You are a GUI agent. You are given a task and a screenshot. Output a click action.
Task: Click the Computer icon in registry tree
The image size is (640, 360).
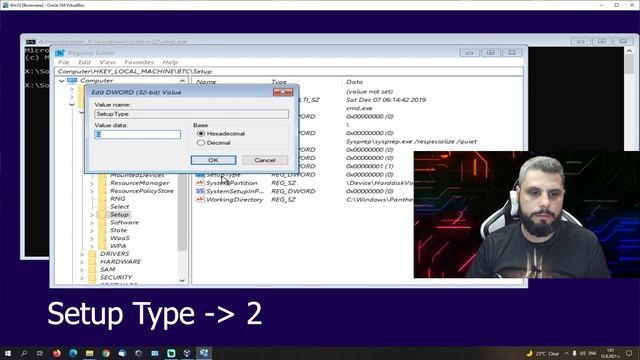click(x=72, y=81)
